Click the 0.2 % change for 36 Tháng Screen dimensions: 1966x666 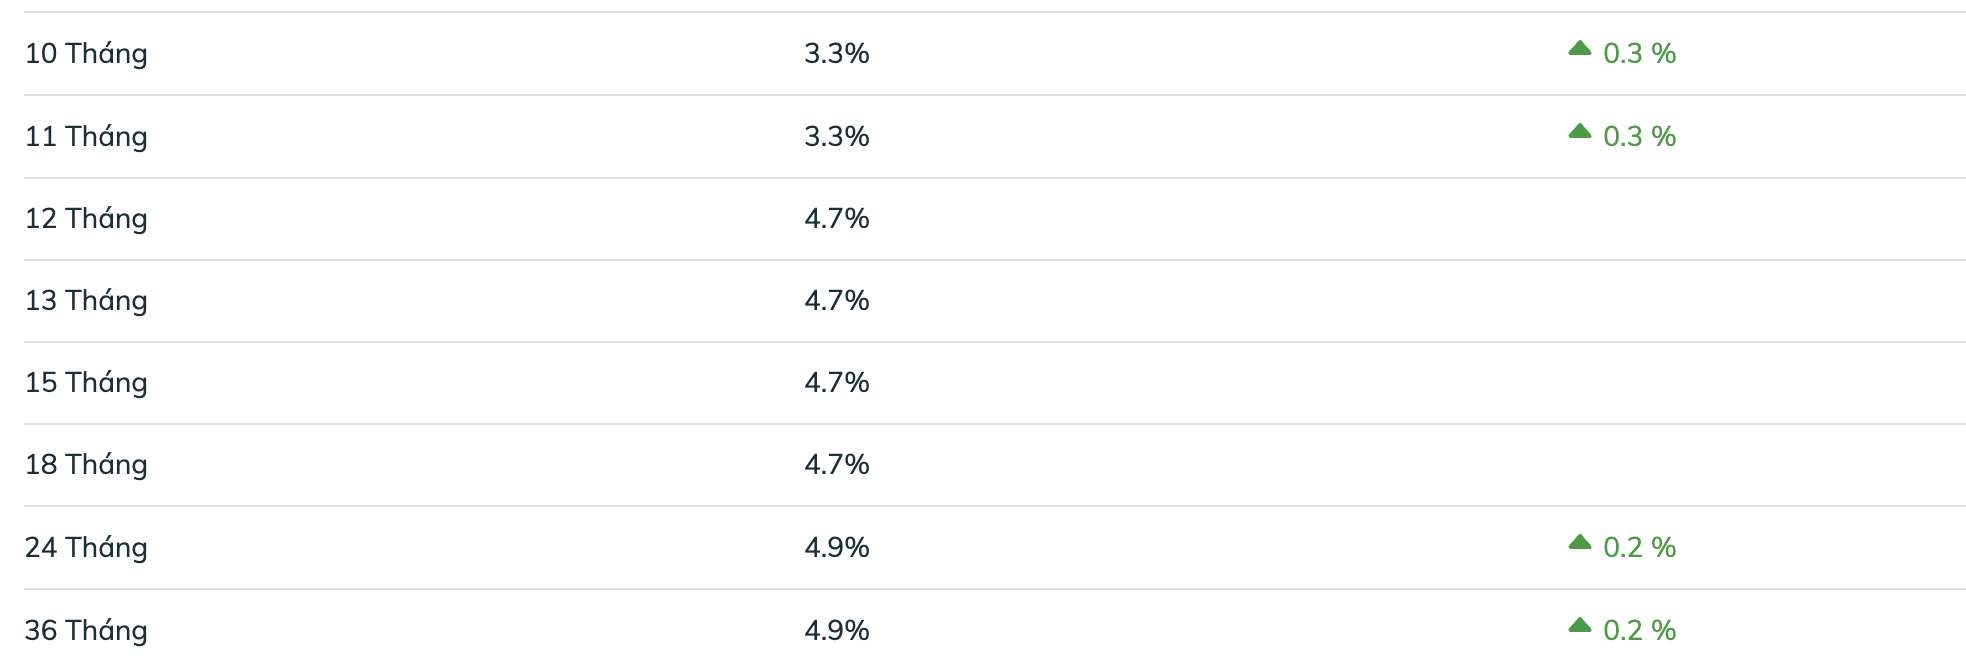1639,631
